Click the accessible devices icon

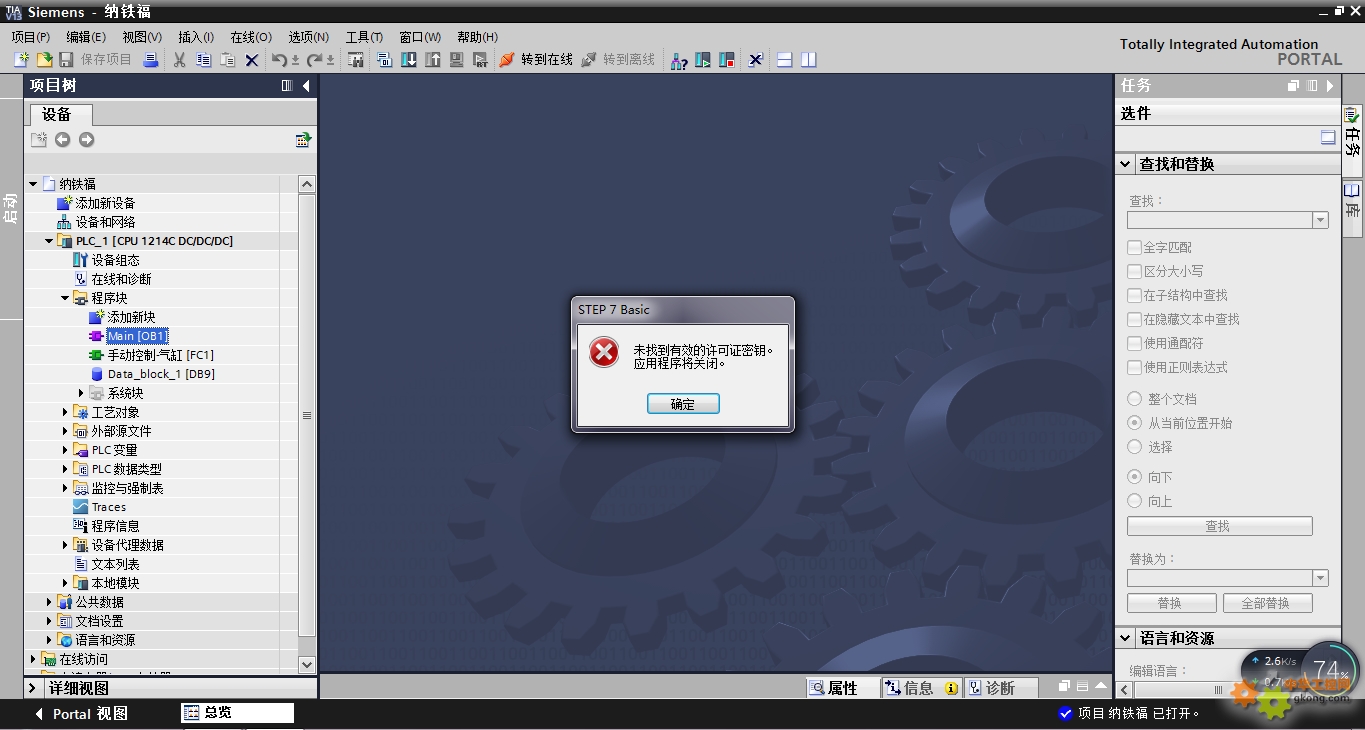point(679,60)
